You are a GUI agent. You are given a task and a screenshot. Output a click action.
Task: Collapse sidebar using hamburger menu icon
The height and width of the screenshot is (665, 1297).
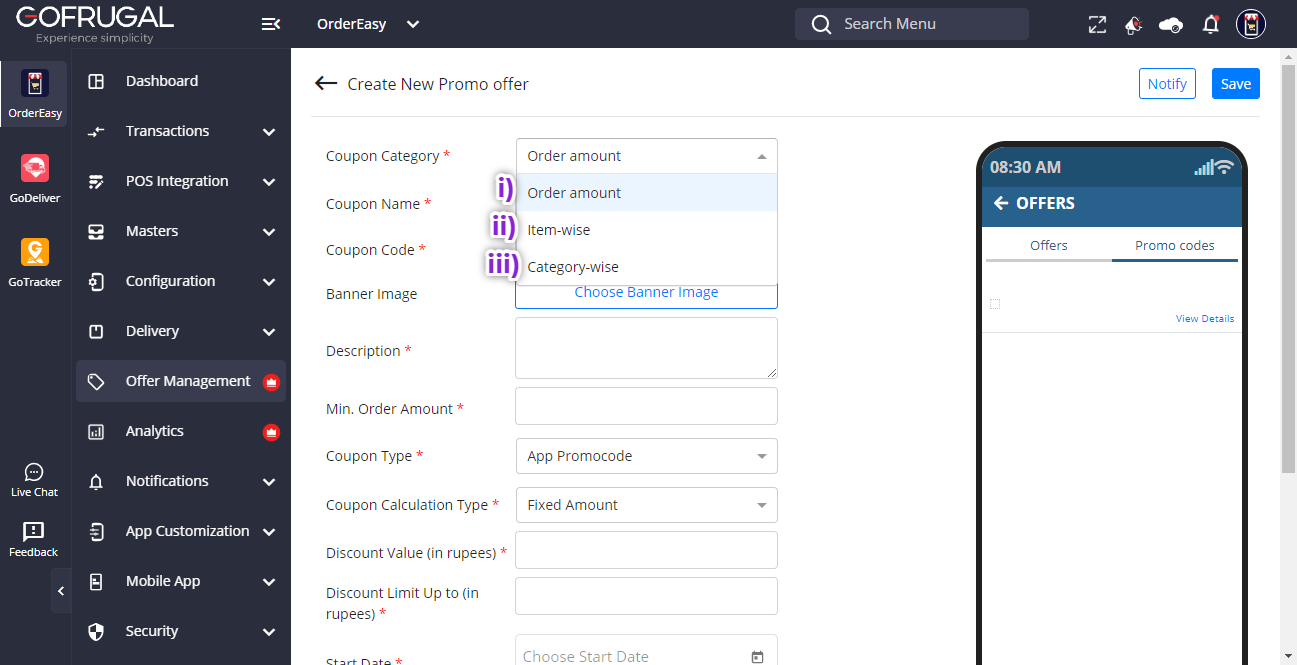(270, 24)
